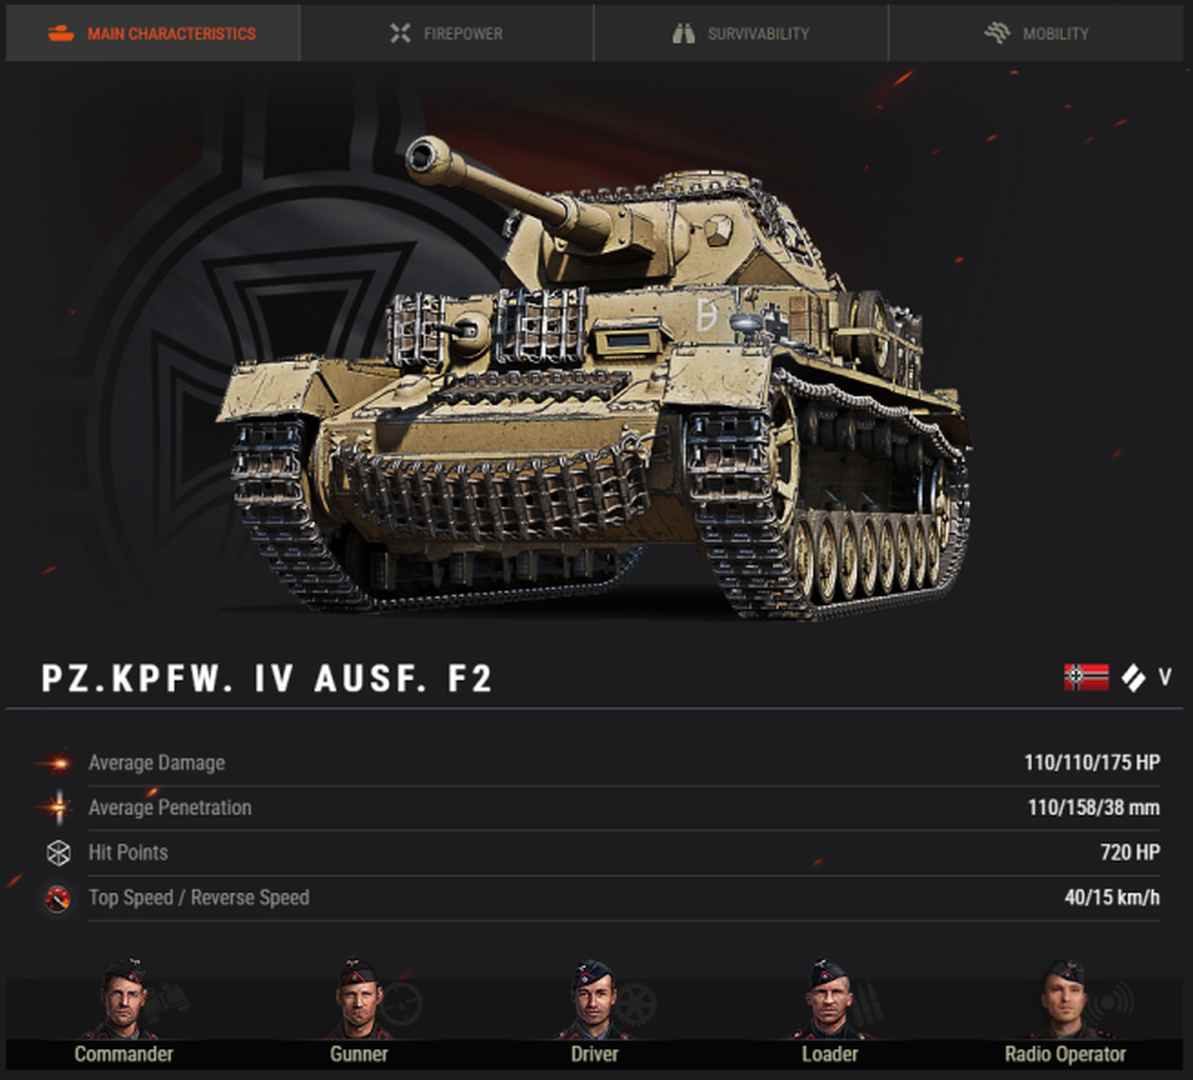Viewport: 1193px width, 1080px height.
Task: Switch to the Survivability tab
Action: coord(741,33)
